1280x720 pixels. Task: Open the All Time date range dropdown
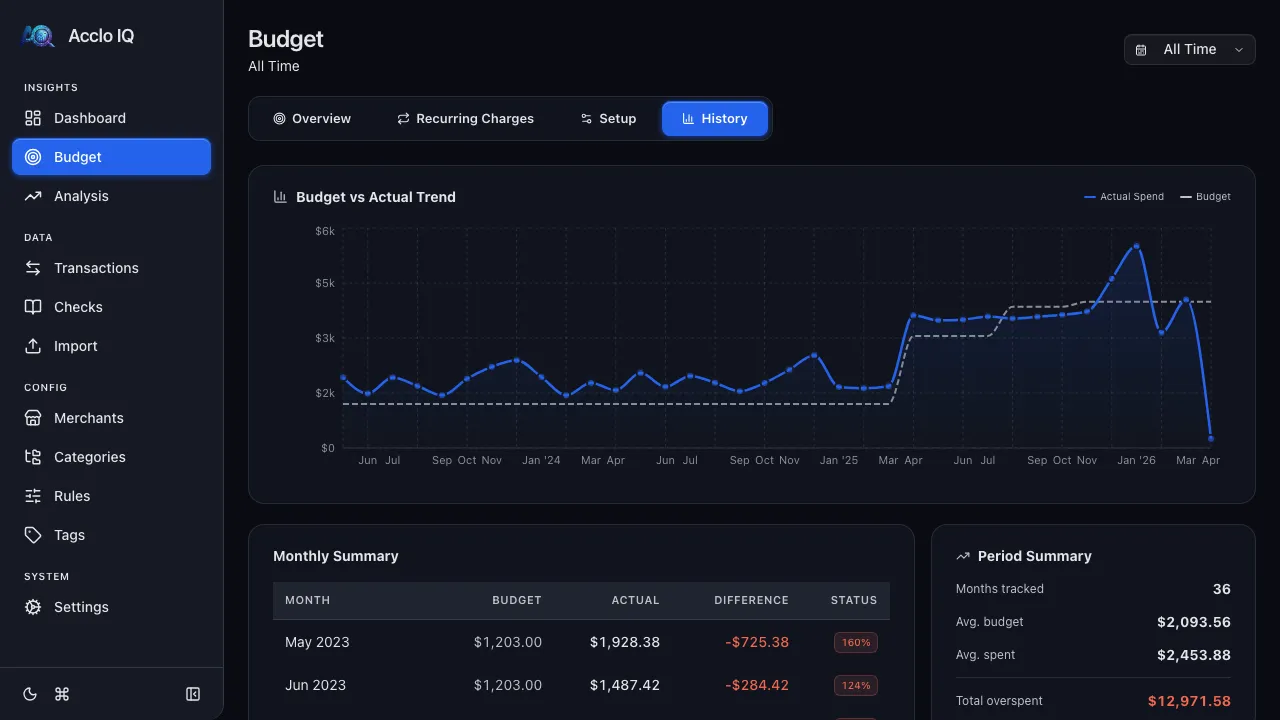coord(1190,49)
